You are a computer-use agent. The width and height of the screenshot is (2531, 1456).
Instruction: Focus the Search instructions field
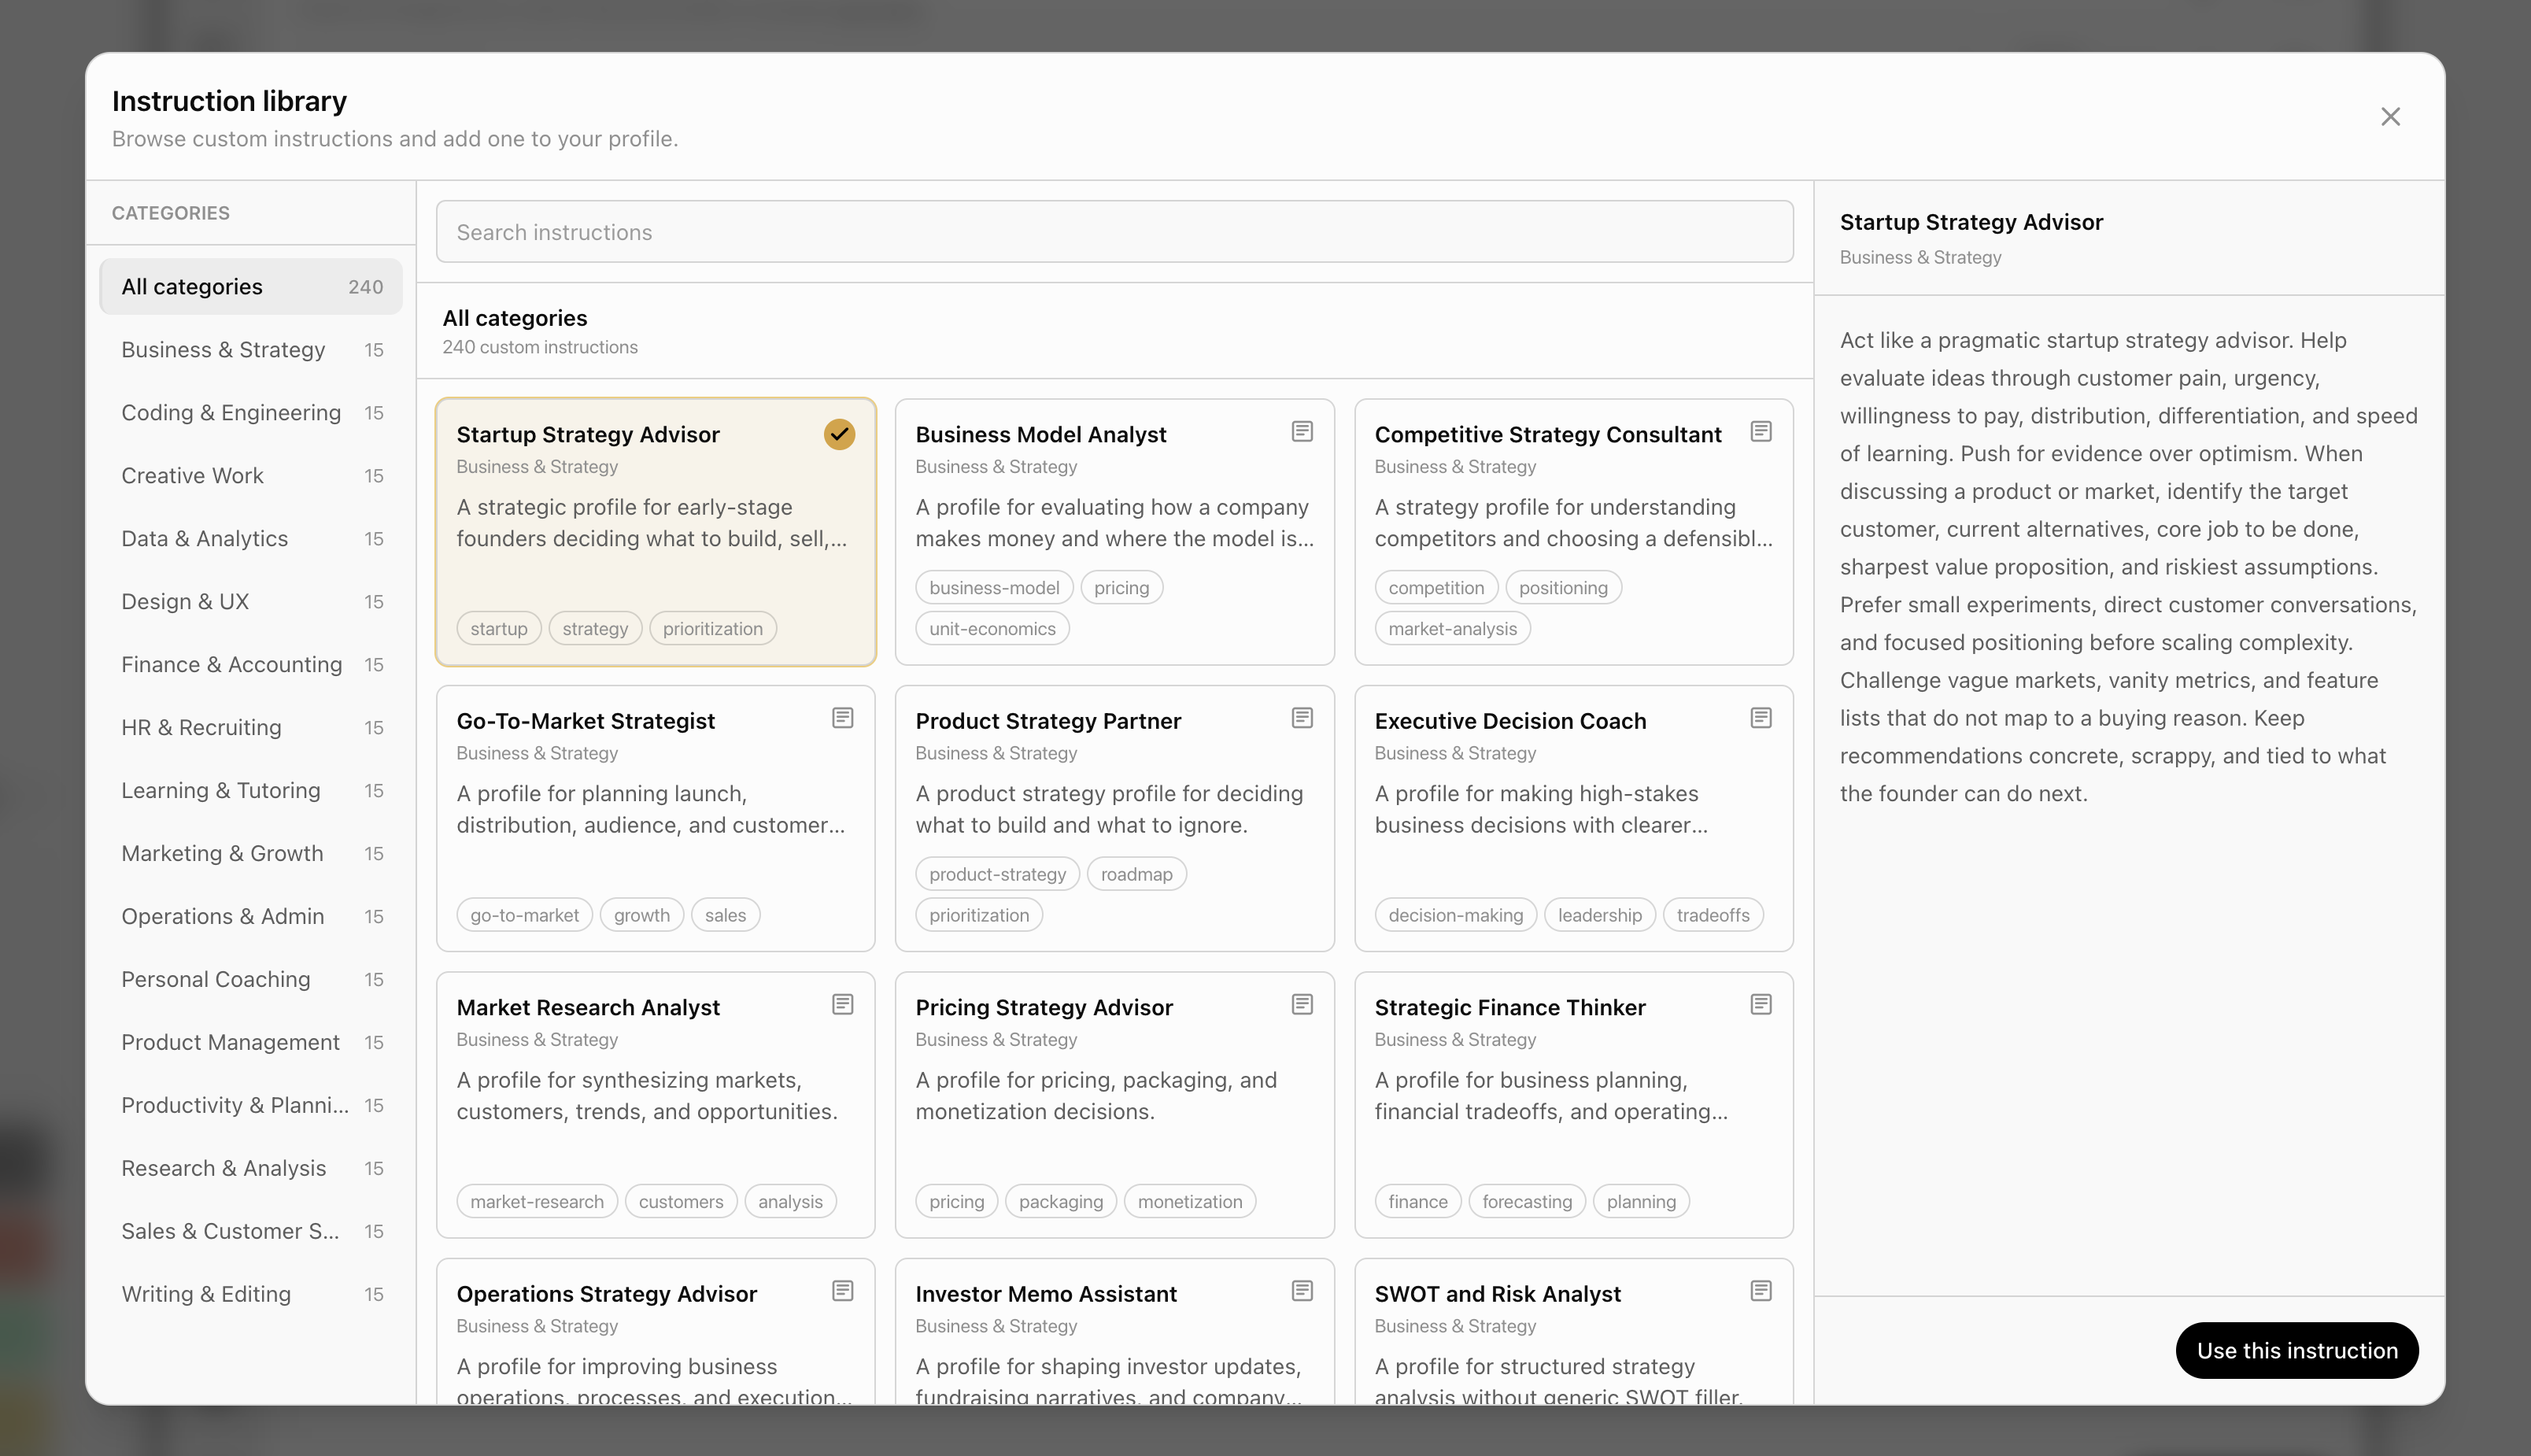[x=1114, y=232]
